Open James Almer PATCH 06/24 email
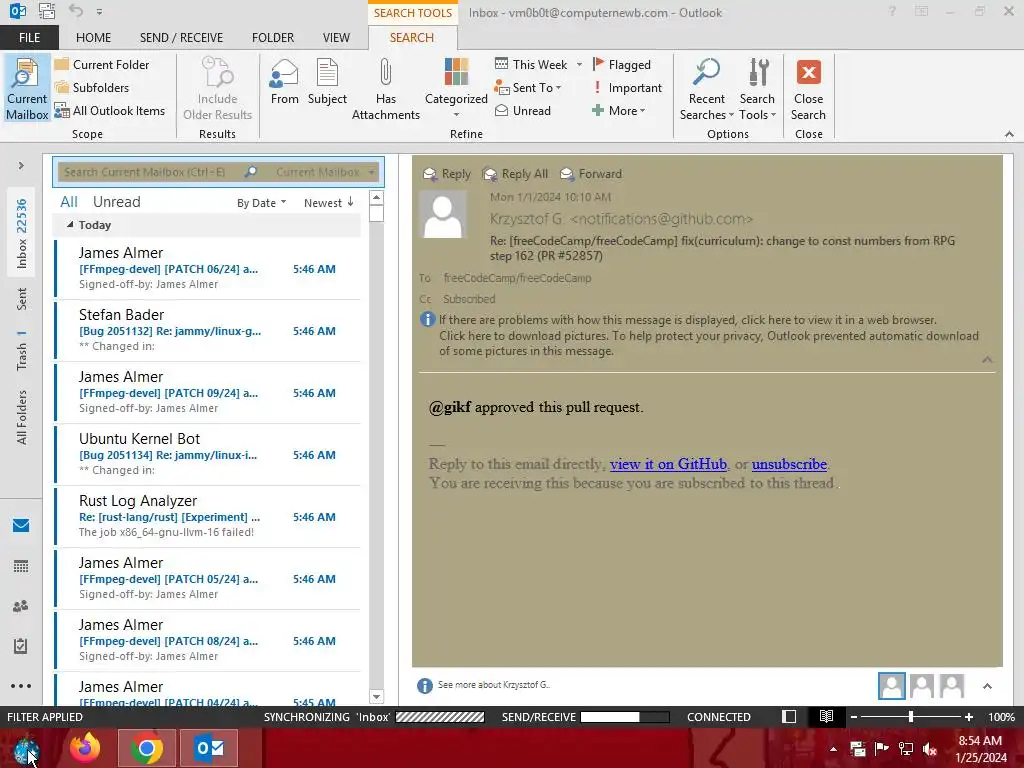The image size is (1024, 768). point(208,268)
